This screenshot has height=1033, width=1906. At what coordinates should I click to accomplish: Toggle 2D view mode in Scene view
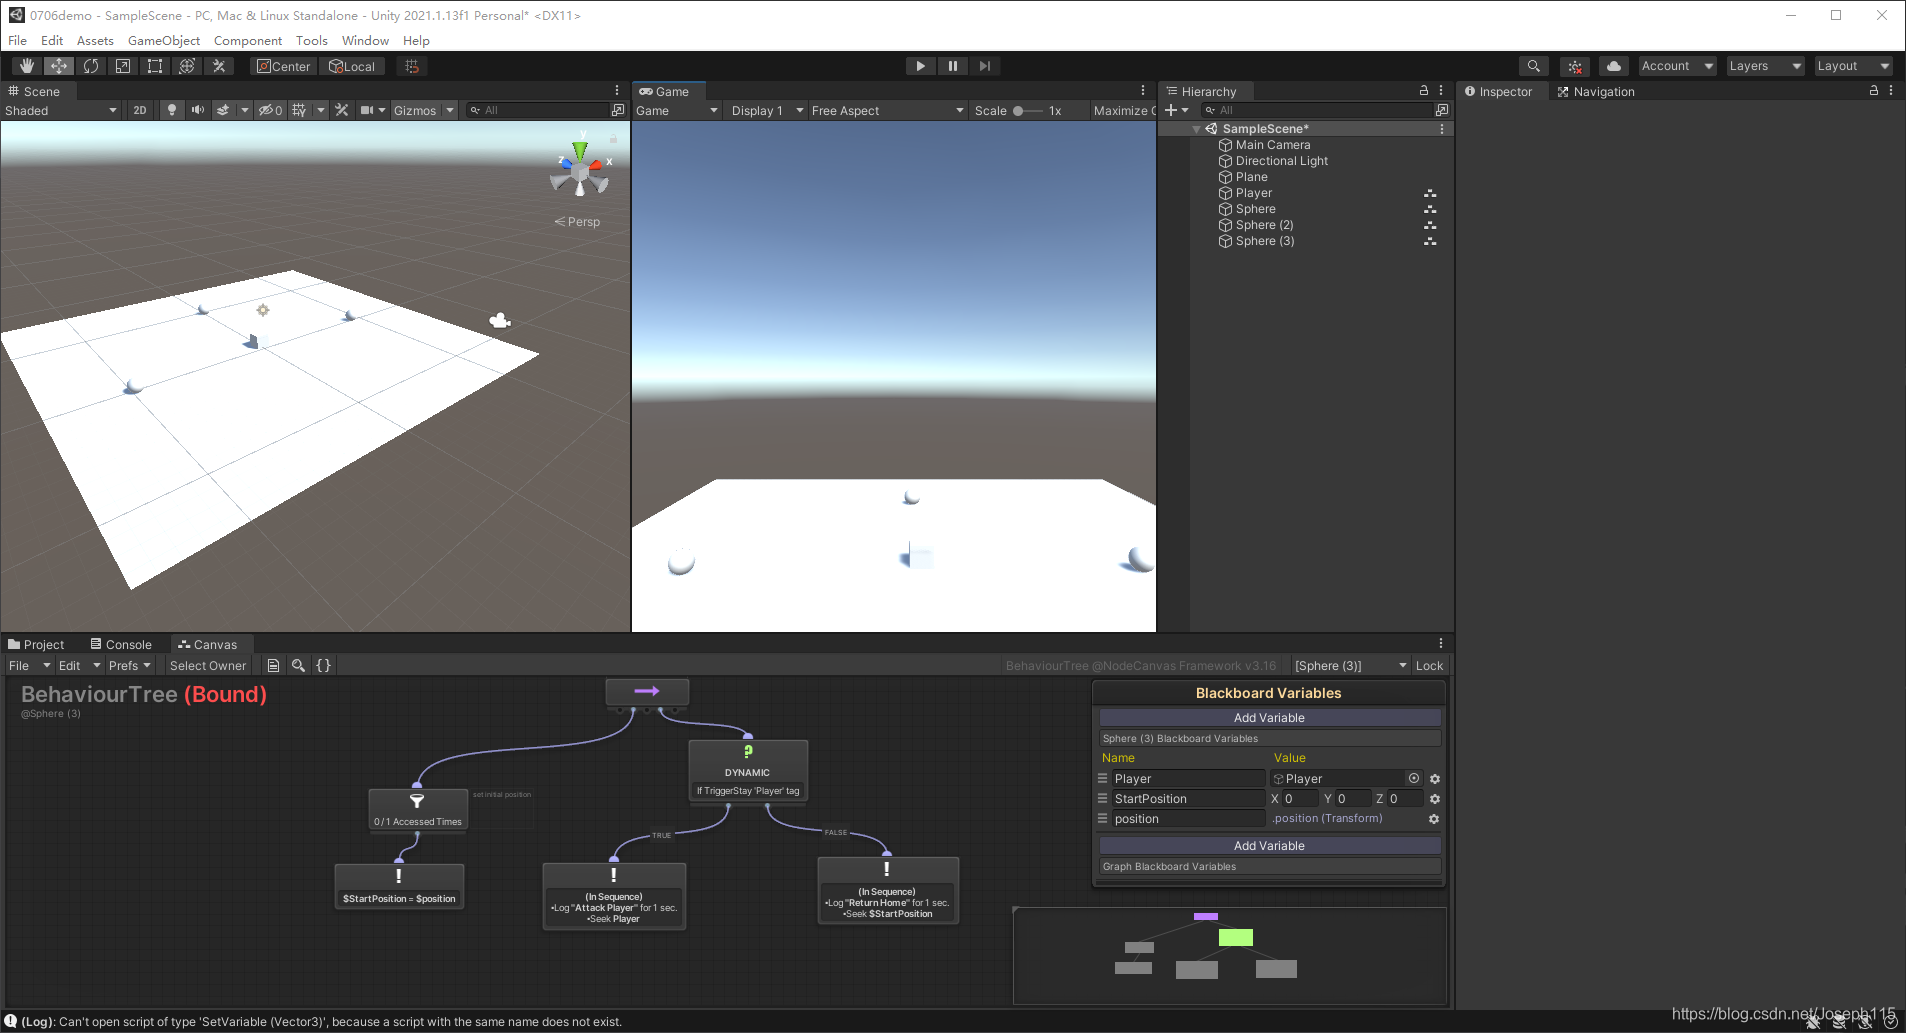[139, 110]
